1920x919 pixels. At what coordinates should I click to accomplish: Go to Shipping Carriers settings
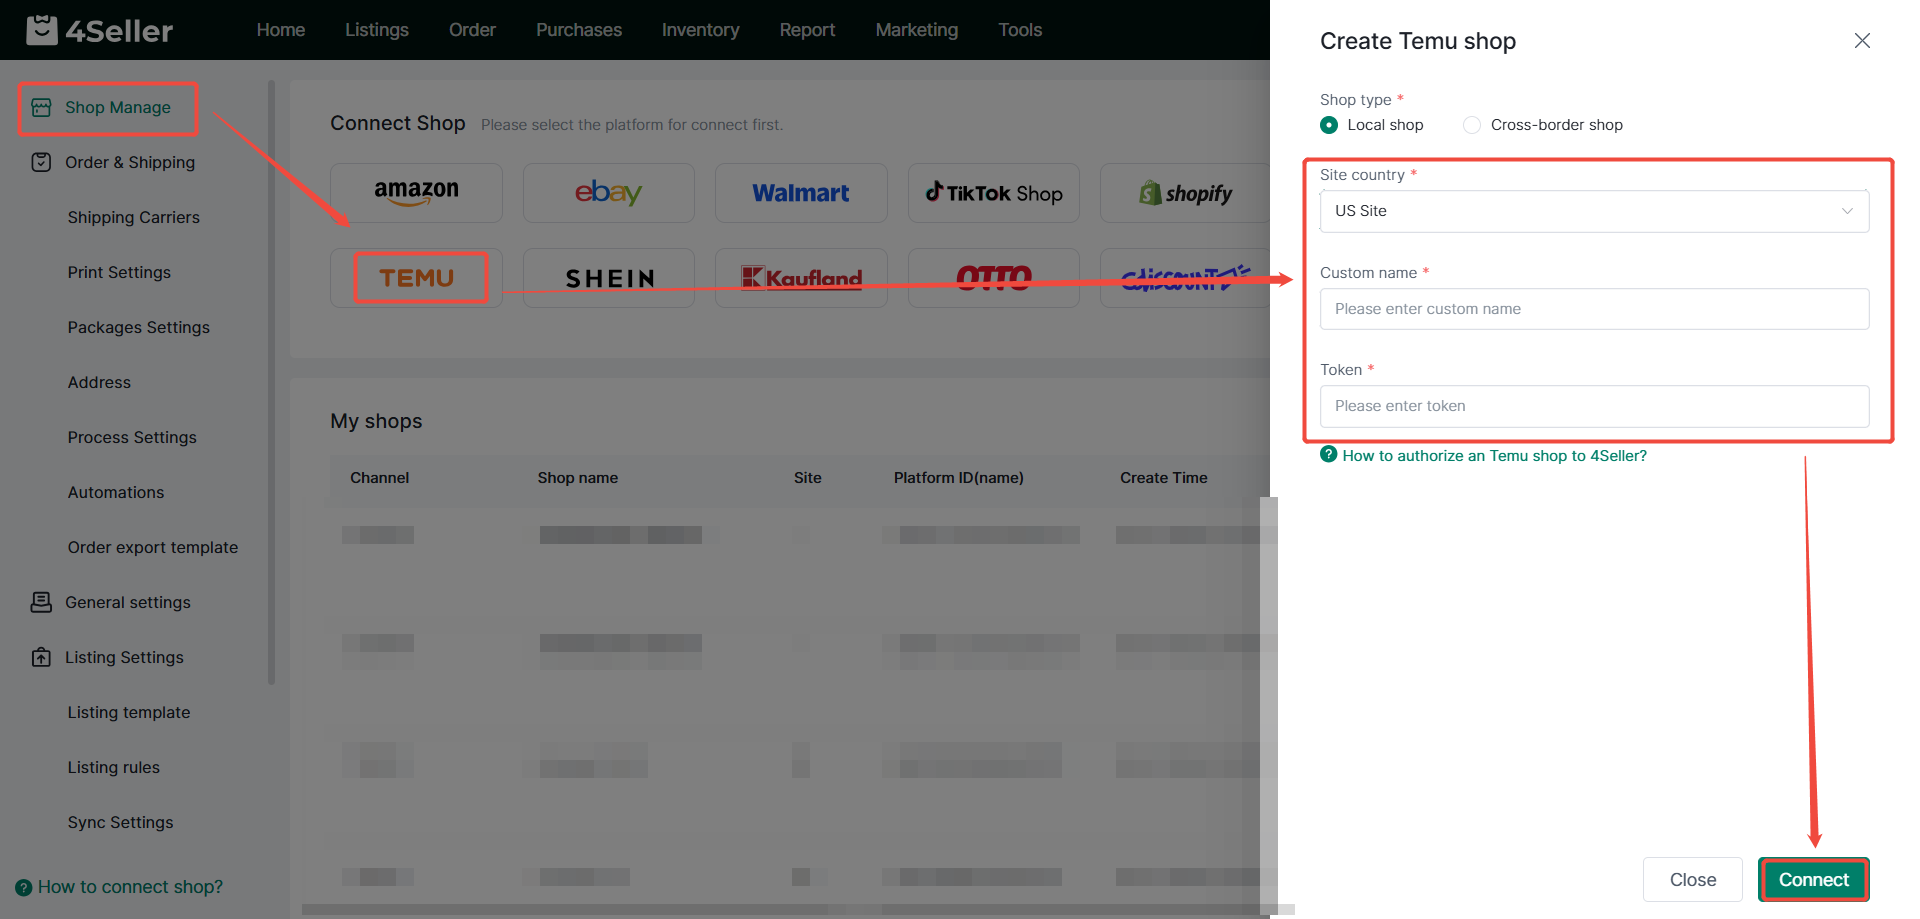click(134, 217)
